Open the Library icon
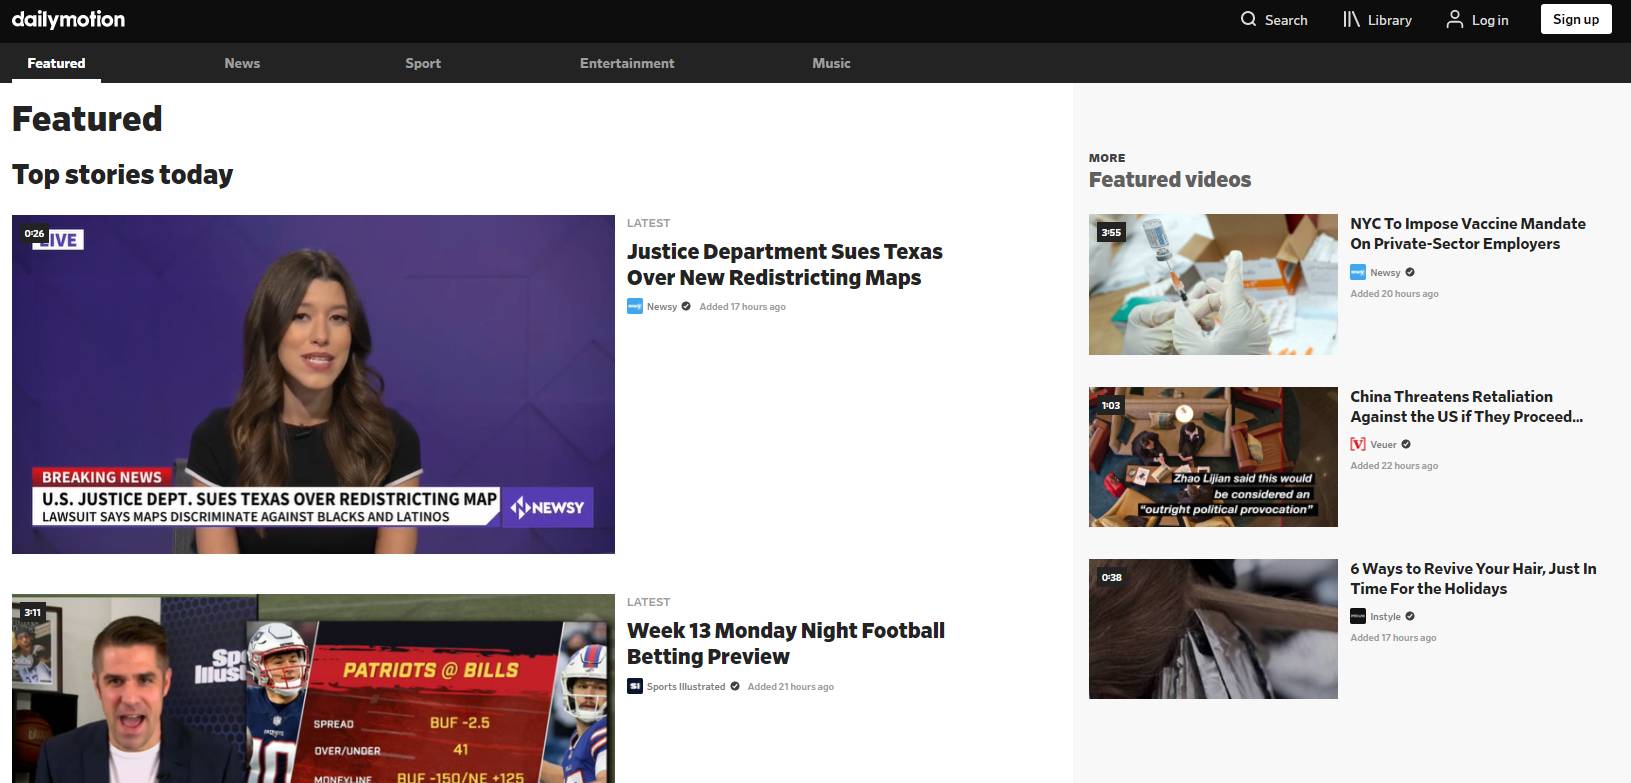Viewport: 1631px width, 783px height. (1351, 19)
